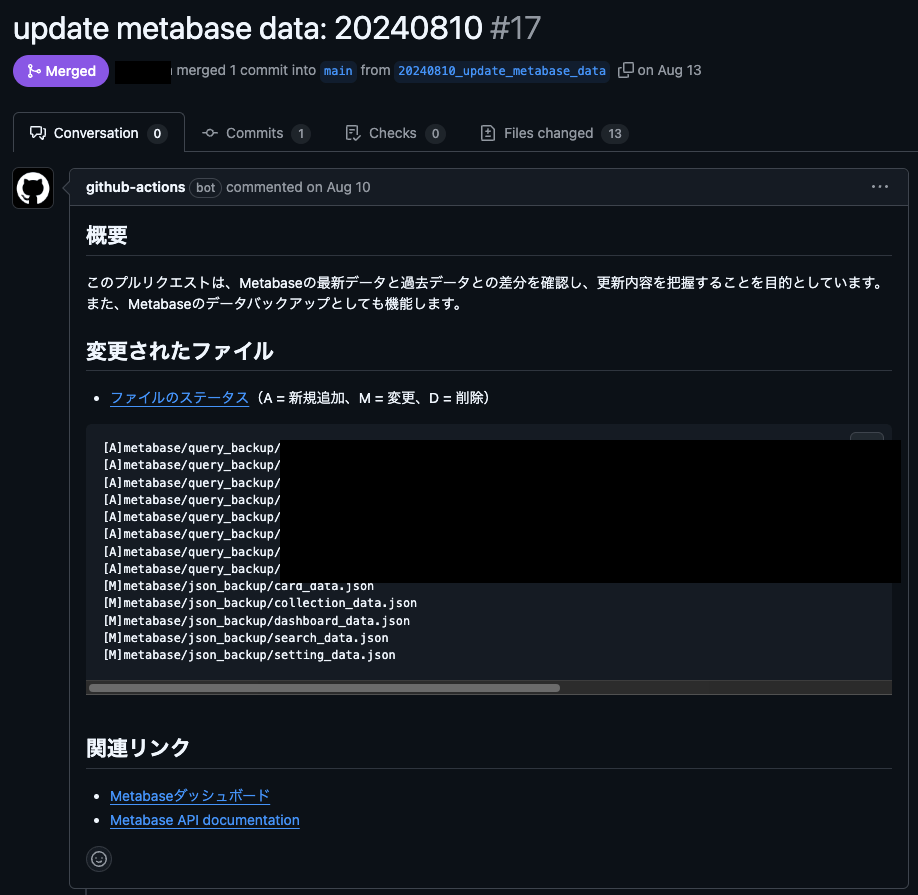The height and width of the screenshot is (895, 918).
Task: Click the 'on Aug 13' merge date
Action: [x=669, y=70]
